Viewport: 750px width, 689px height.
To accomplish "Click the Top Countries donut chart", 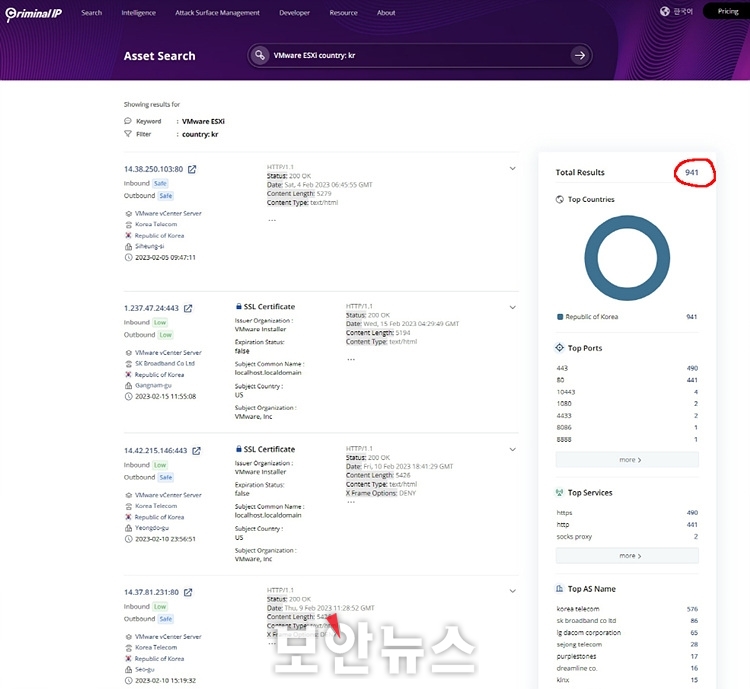I will [627, 258].
